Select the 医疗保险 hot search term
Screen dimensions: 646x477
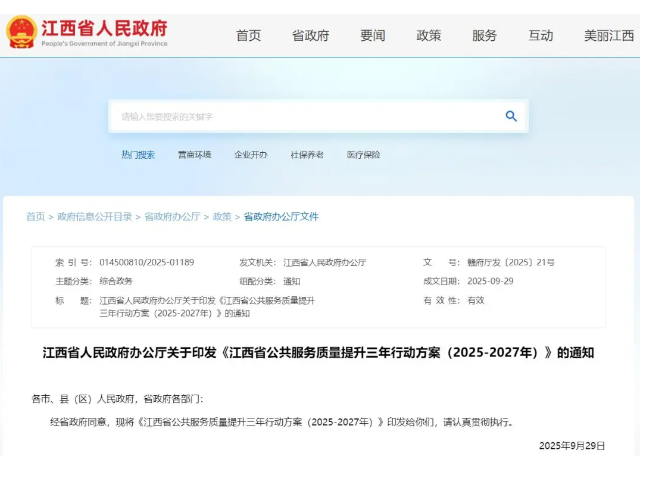[x=363, y=155]
